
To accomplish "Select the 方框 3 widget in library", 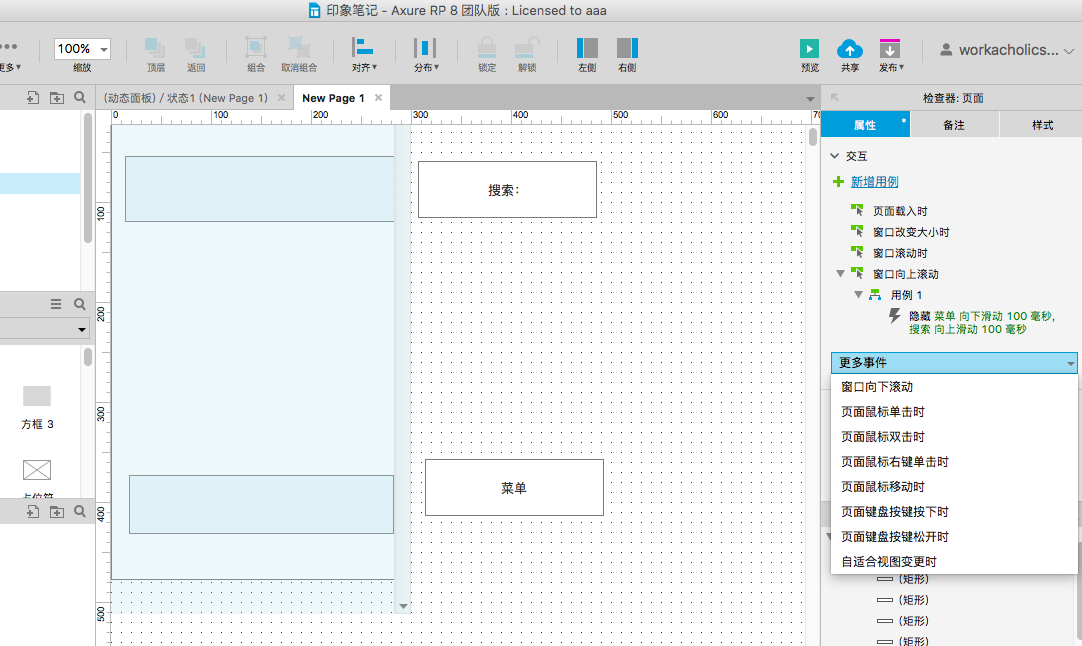I will [37, 397].
